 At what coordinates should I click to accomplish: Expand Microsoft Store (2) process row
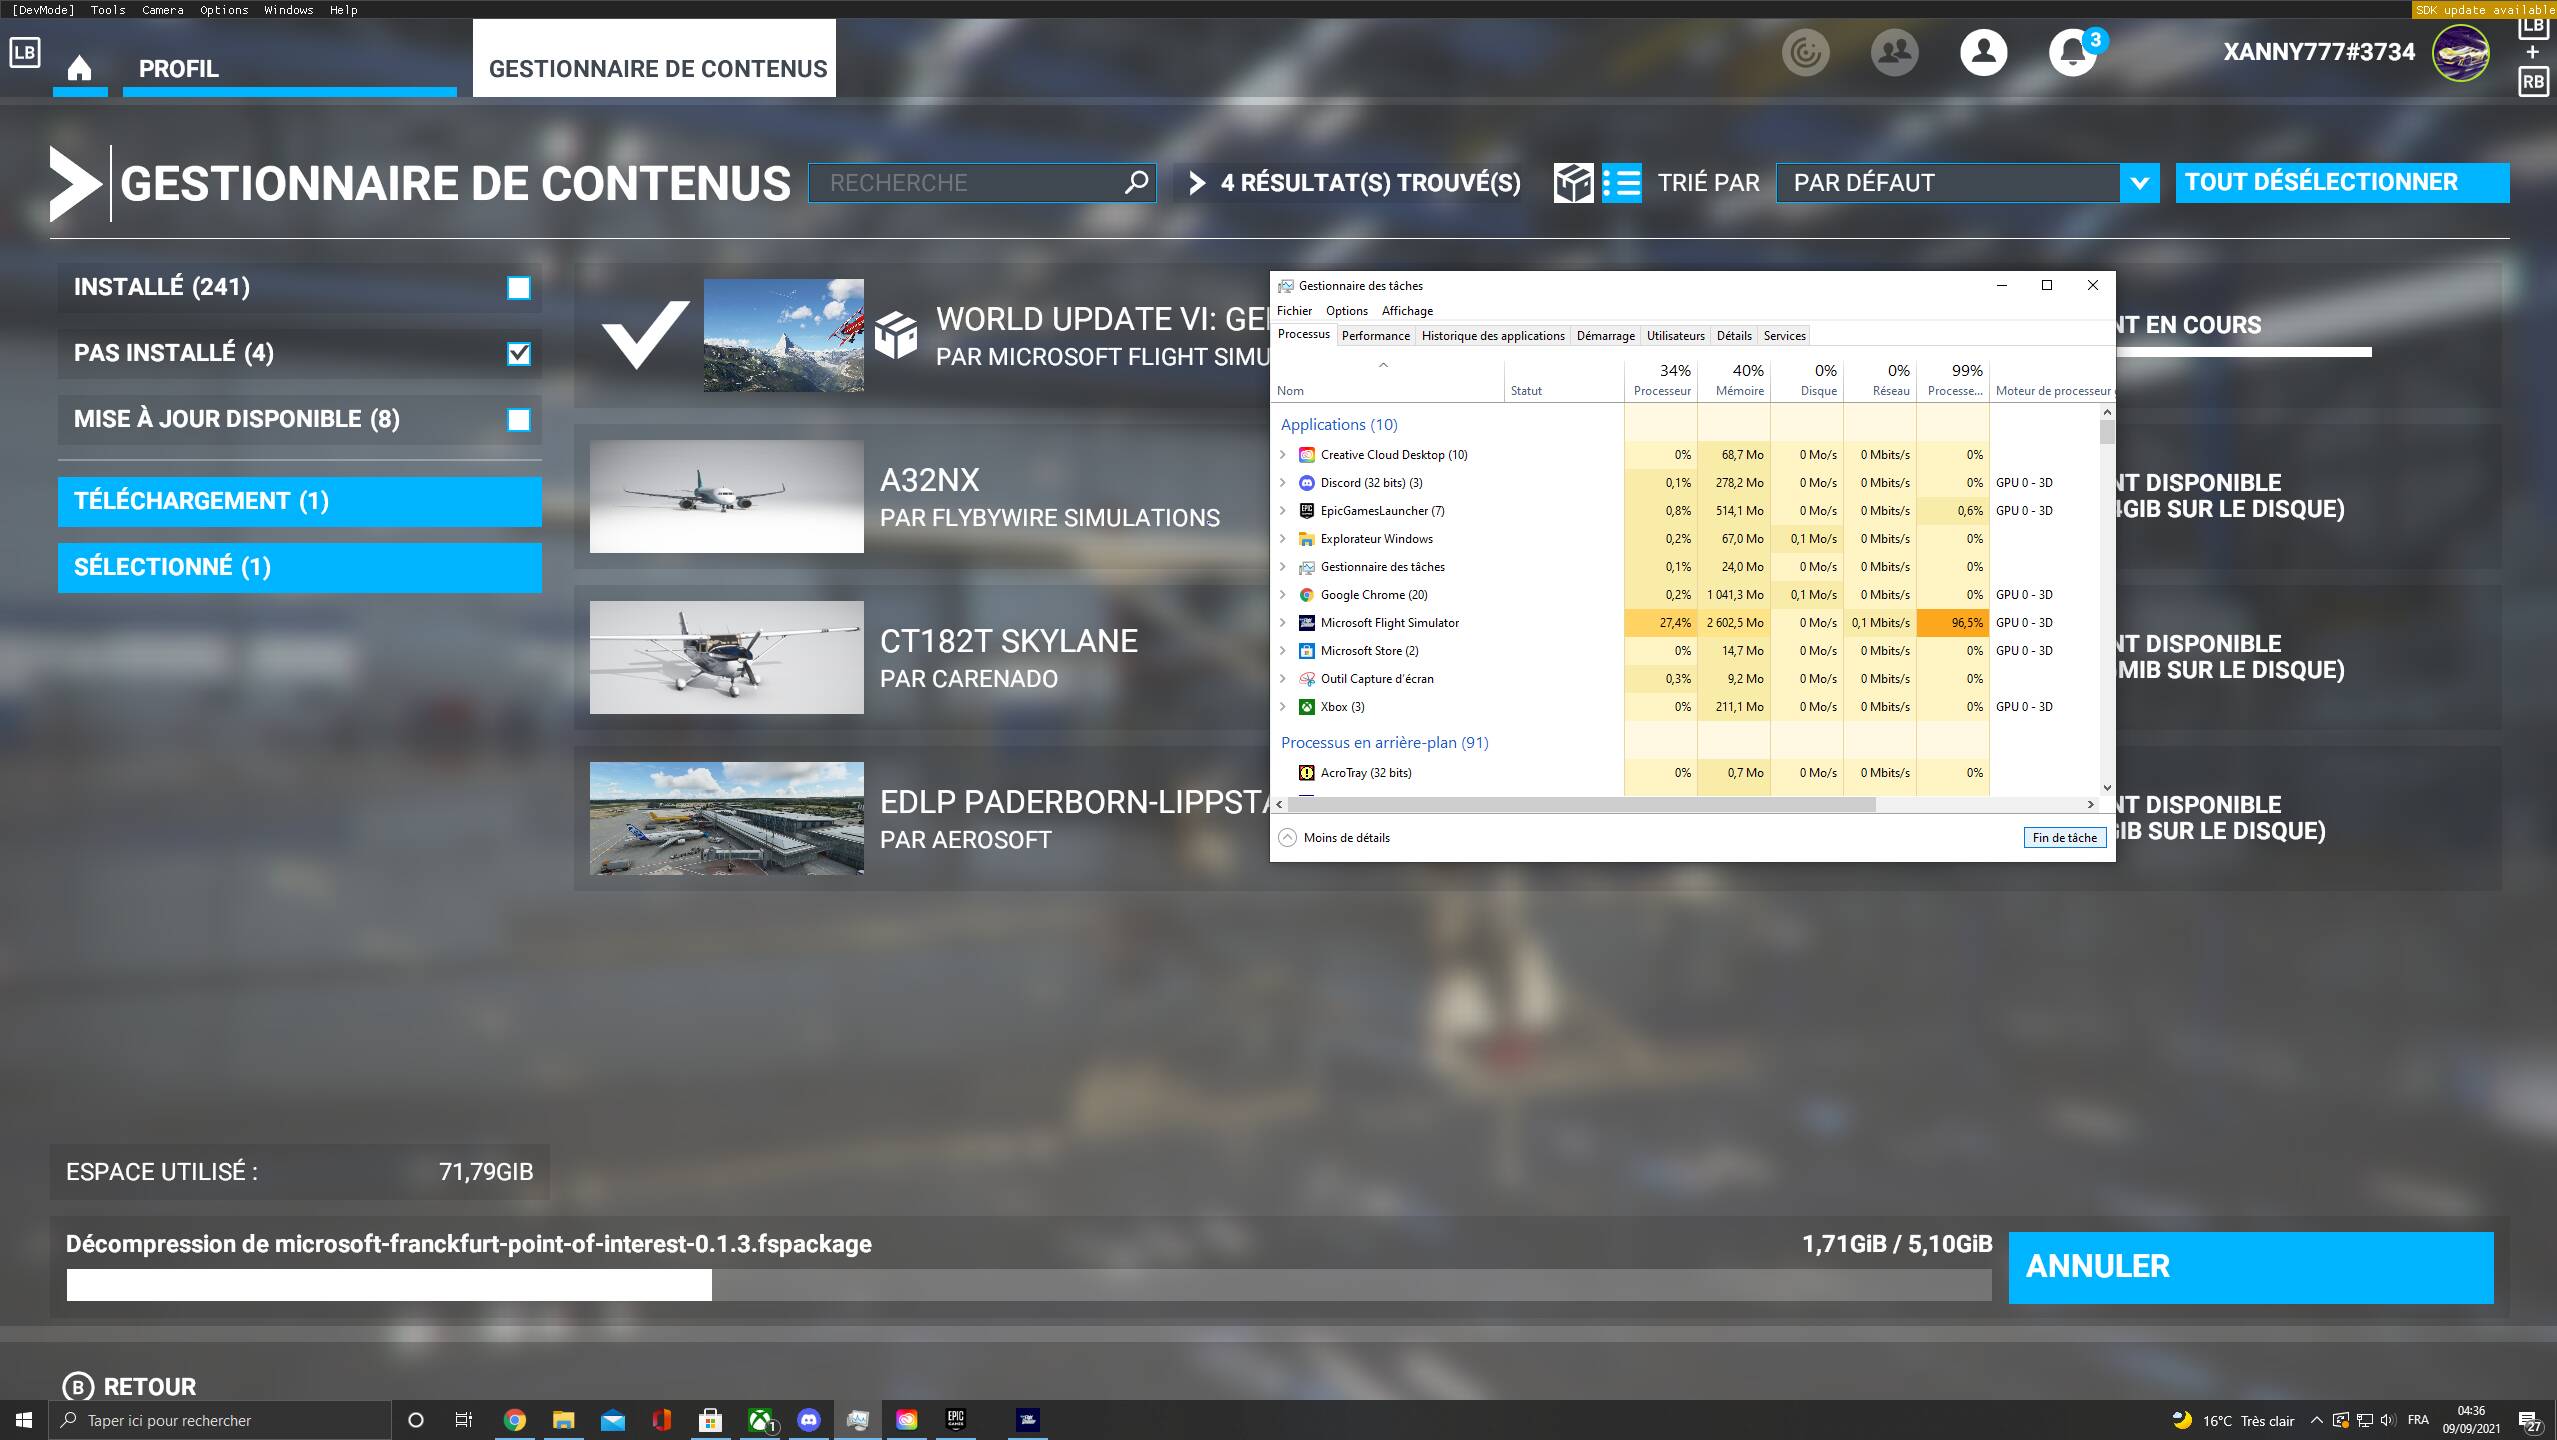point(1283,651)
